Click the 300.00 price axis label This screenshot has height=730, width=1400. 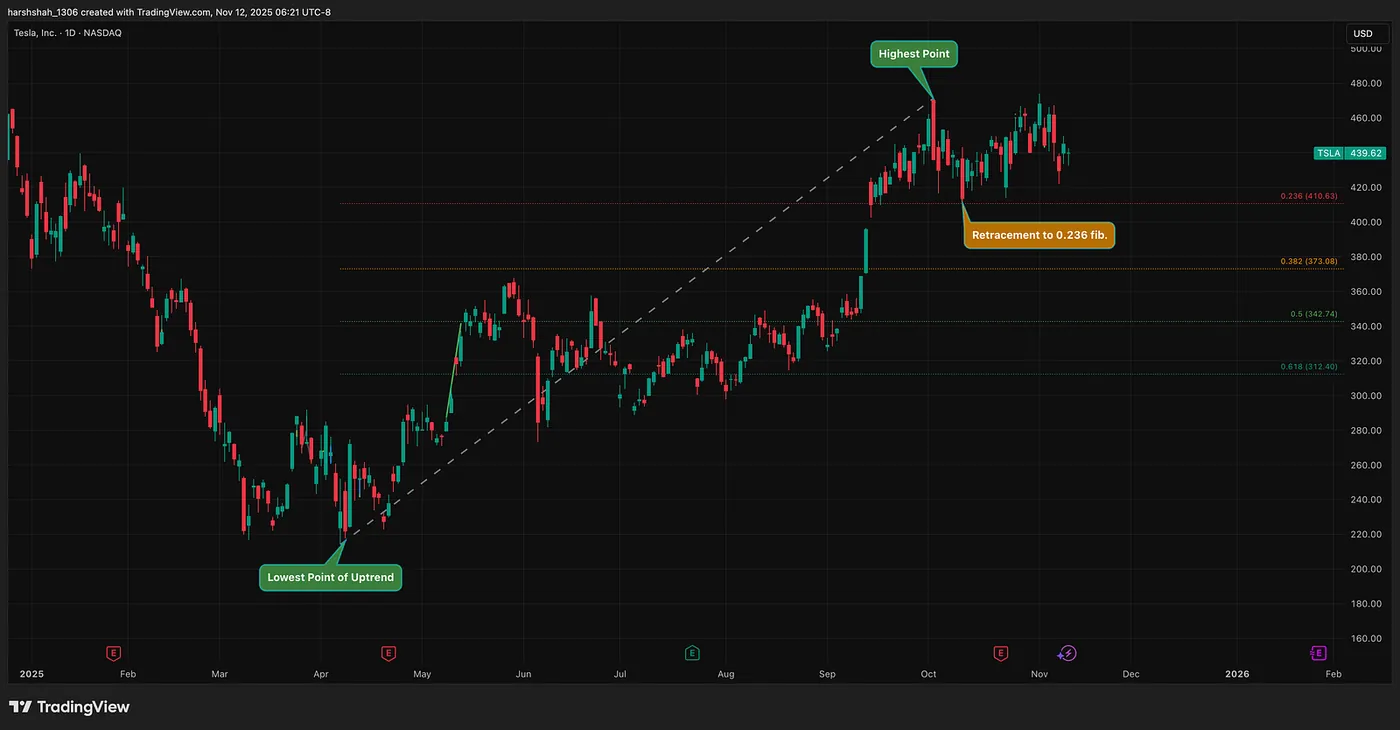coord(1364,396)
